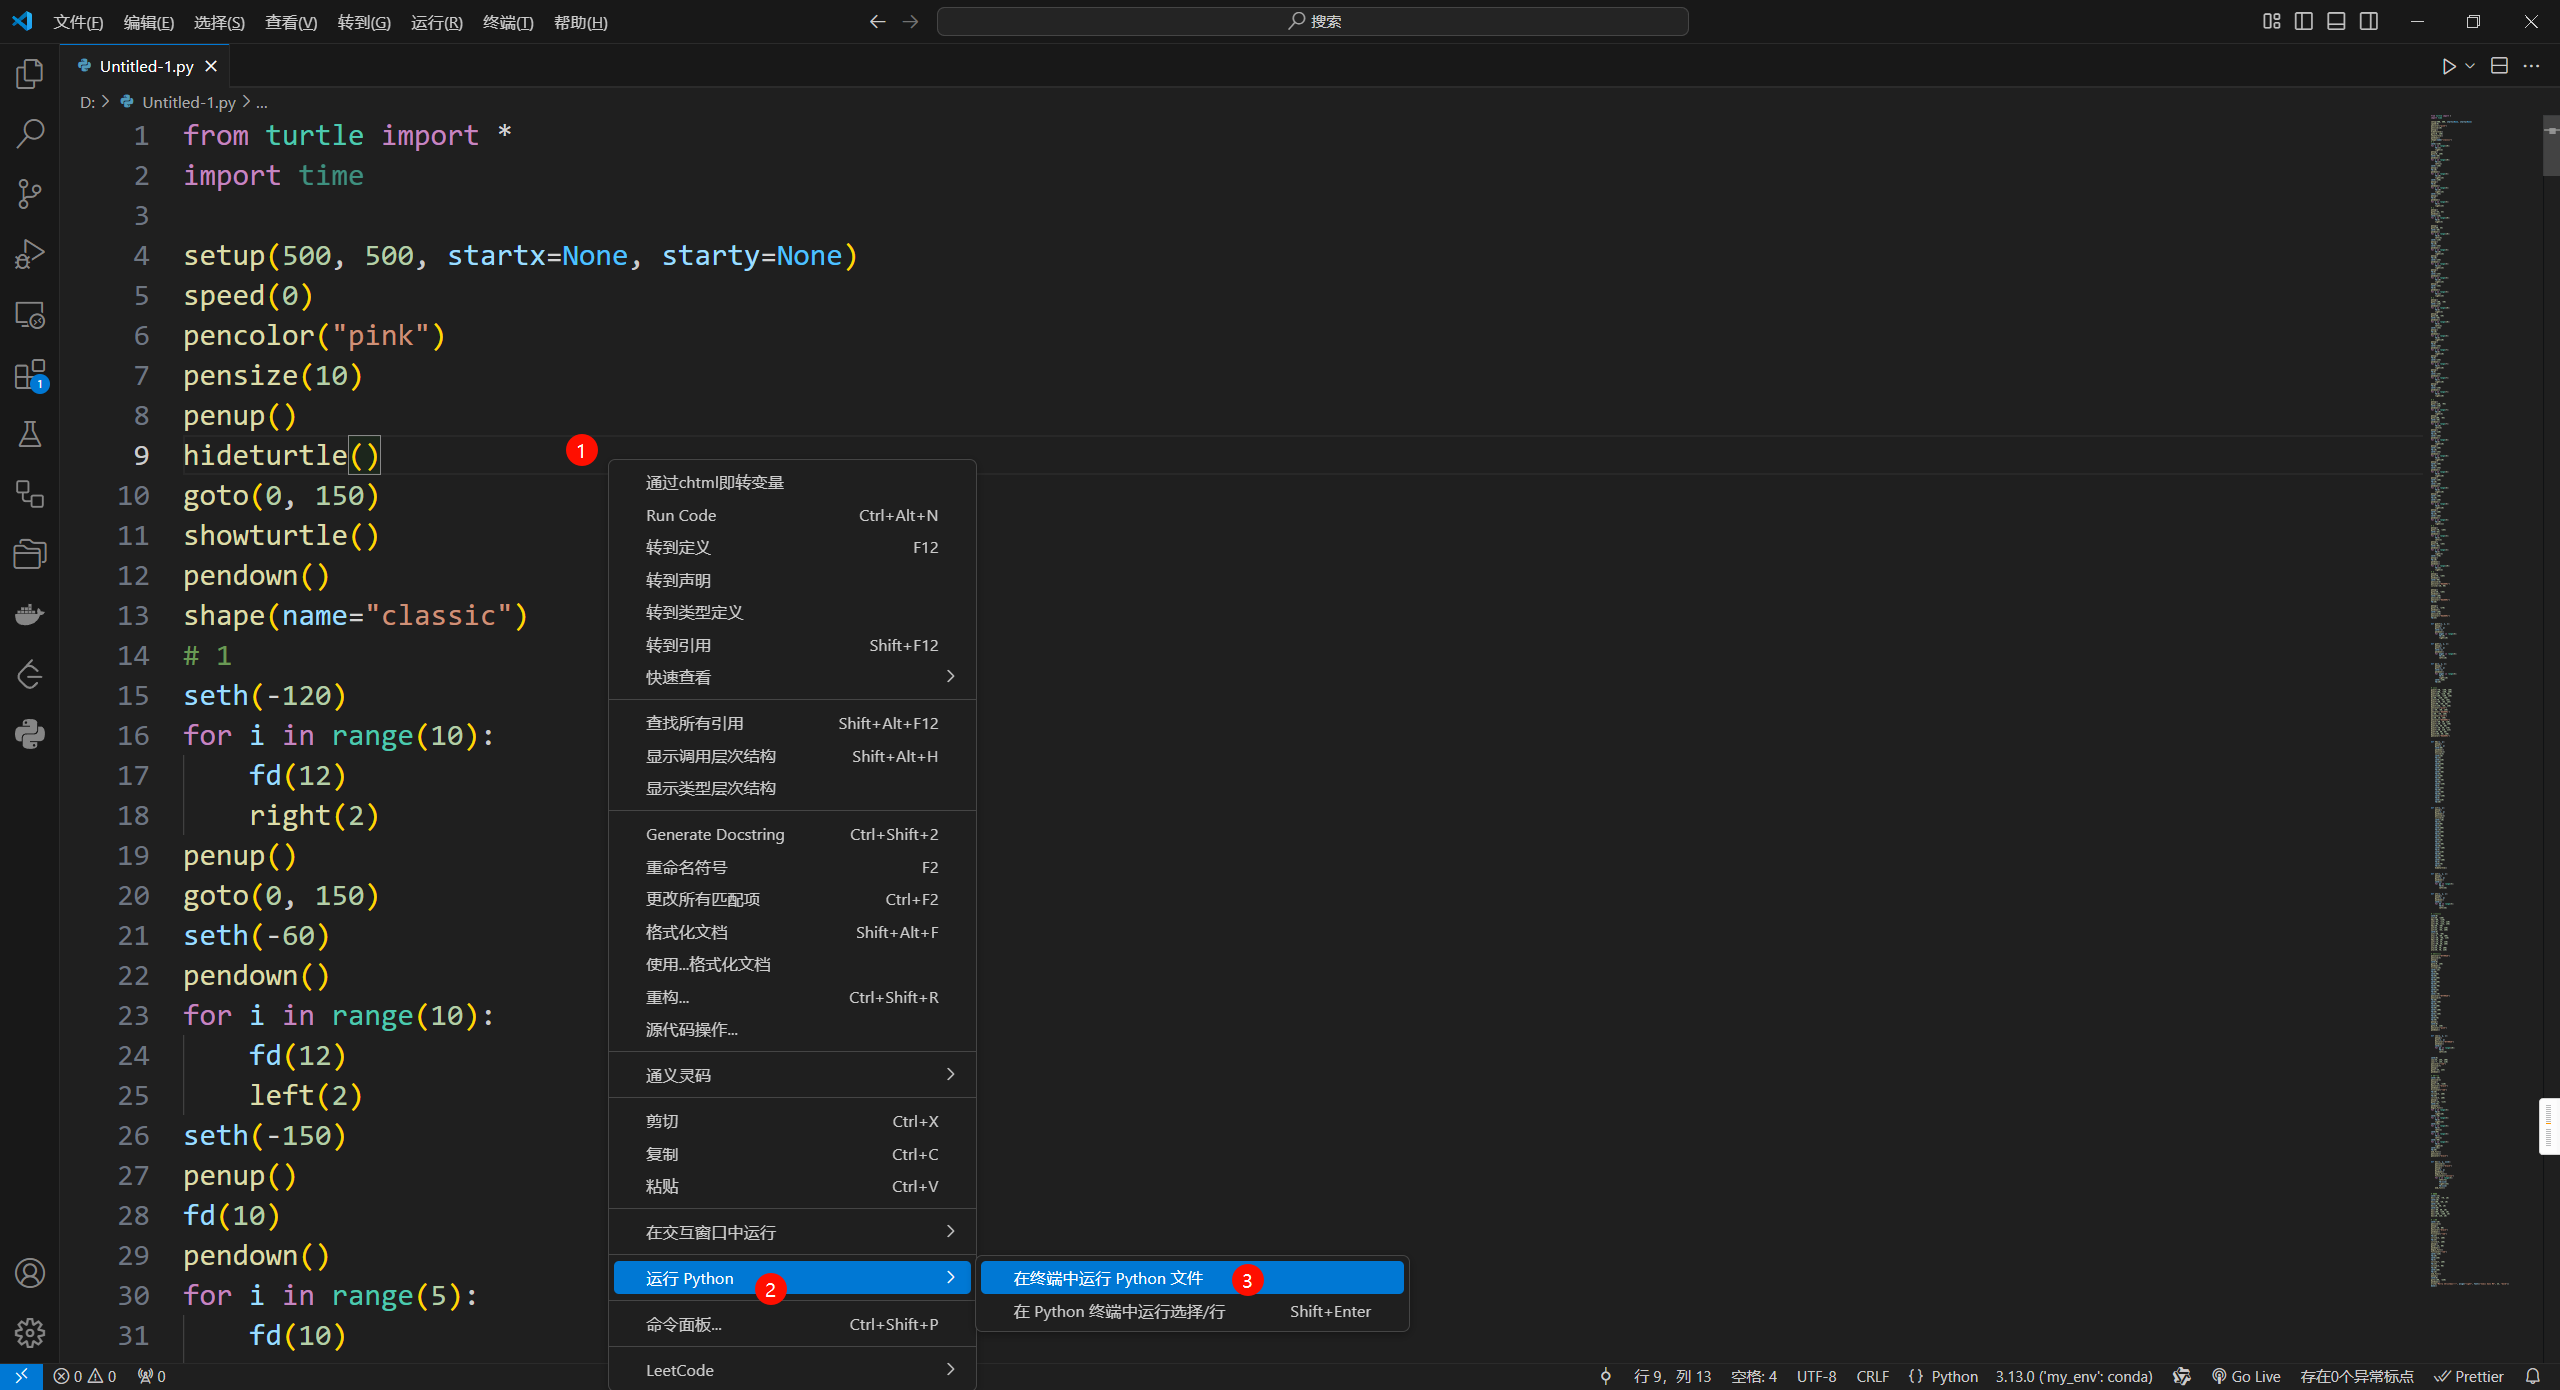Open the Manage gear icon
Image resolution: width=2560 pixels, height=1390 pixels.
30,1332
